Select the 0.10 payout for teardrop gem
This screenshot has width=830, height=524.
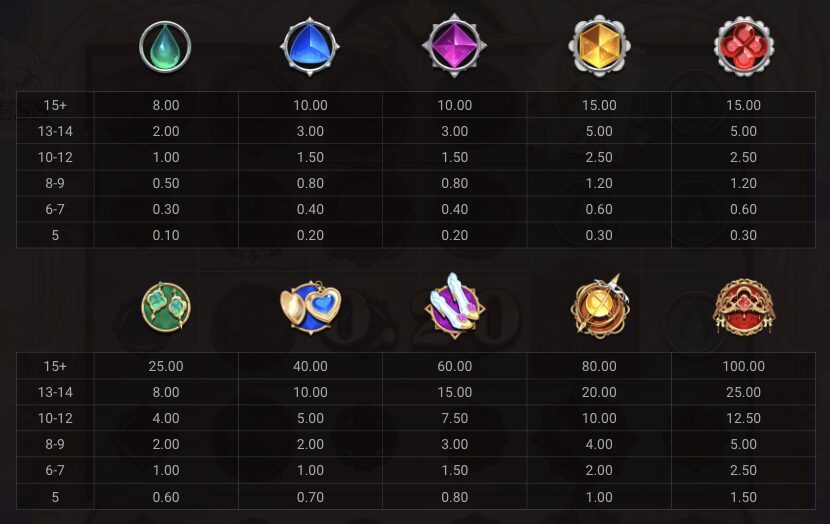point(166,235)
